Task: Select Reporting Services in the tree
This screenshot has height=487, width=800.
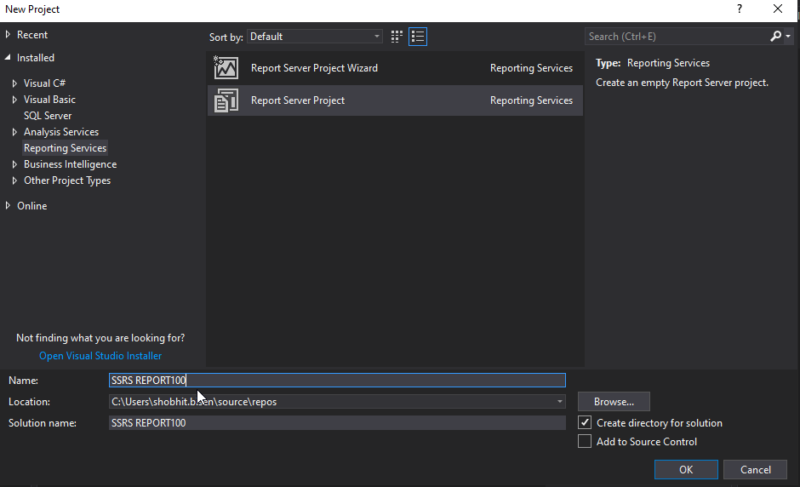Action: (65, 148)
